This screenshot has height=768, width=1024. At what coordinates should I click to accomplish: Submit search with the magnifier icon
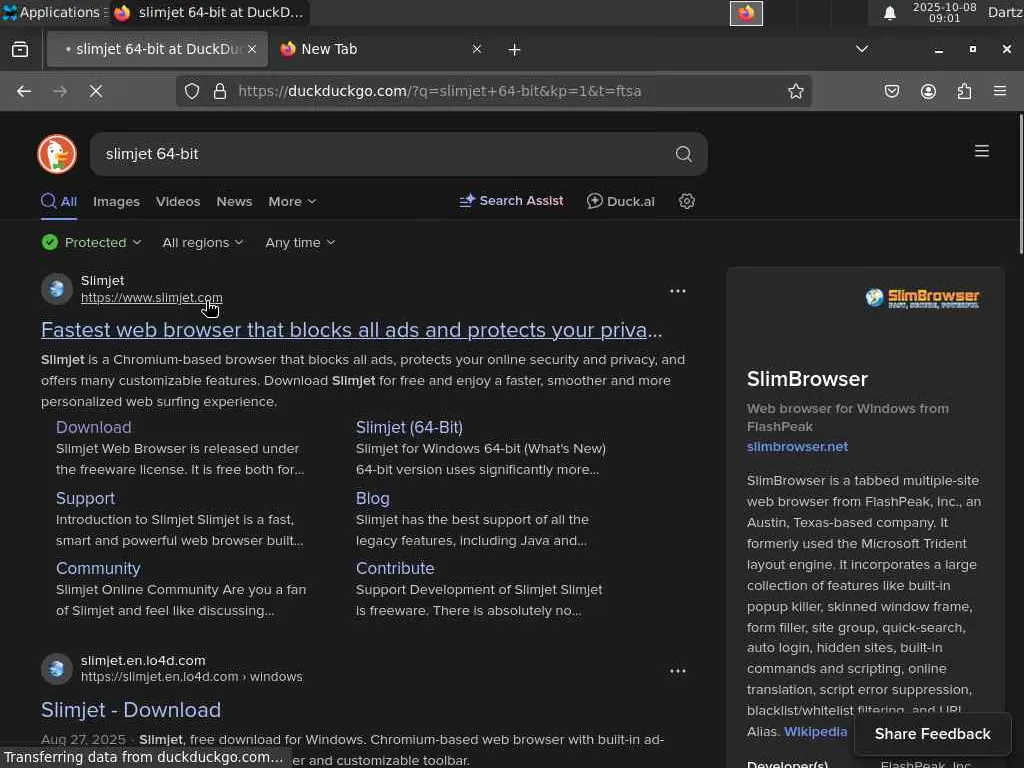[684, 154]
